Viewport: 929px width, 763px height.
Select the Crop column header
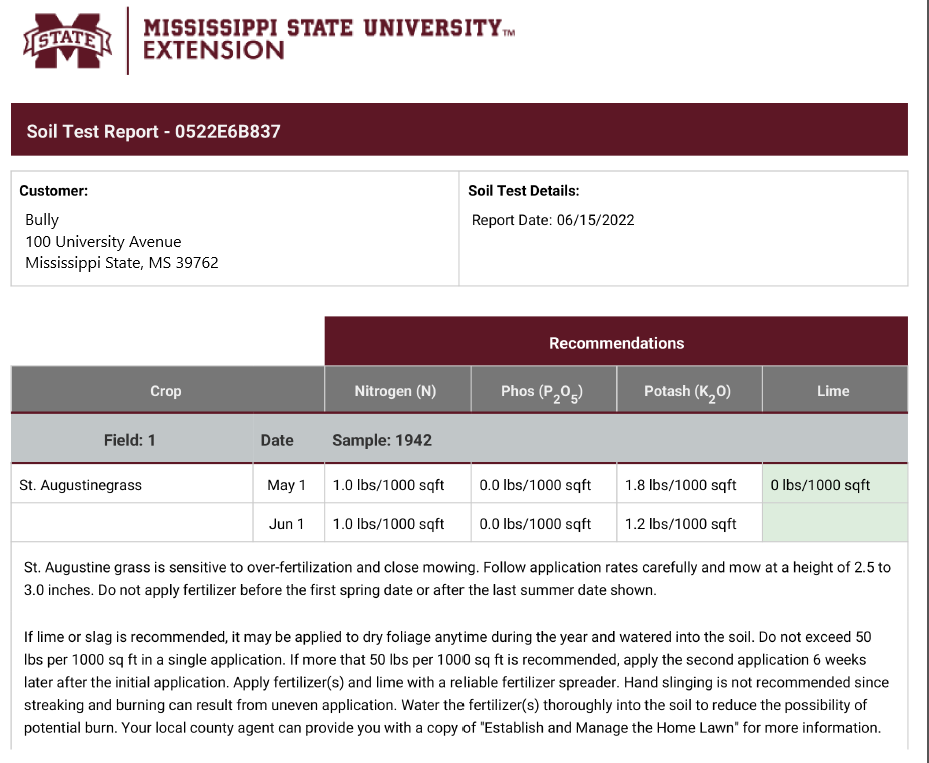(x=168, y=390)
